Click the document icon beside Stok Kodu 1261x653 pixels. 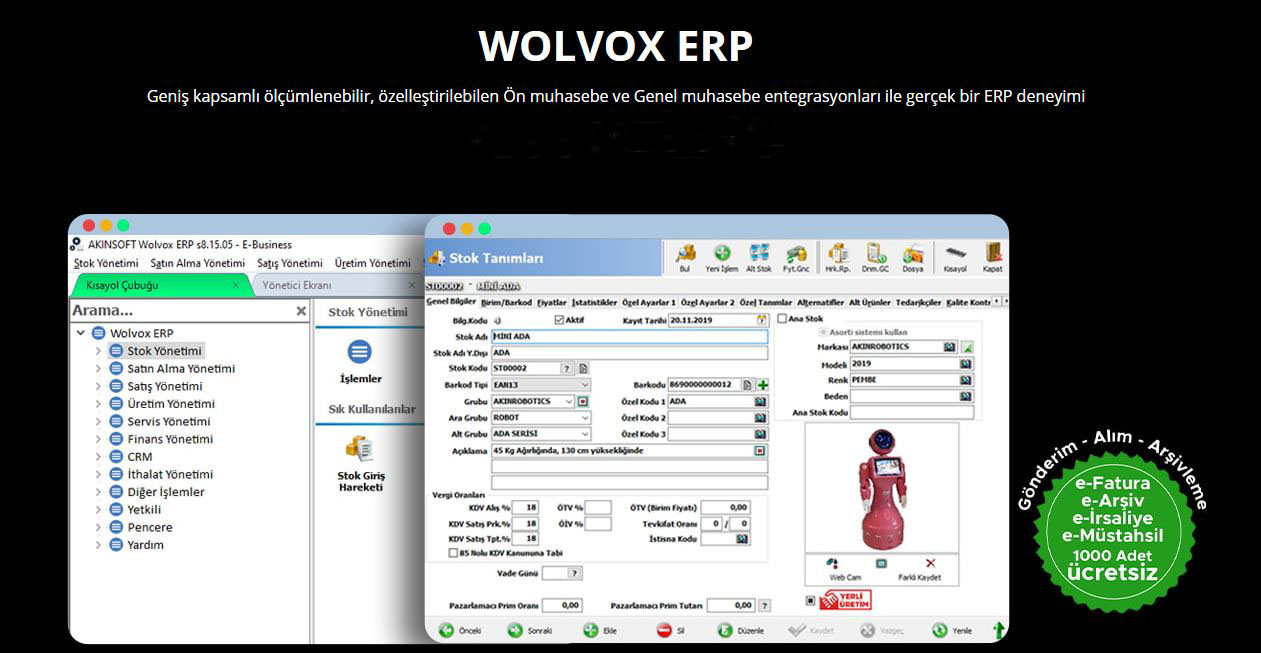[584, 368]
